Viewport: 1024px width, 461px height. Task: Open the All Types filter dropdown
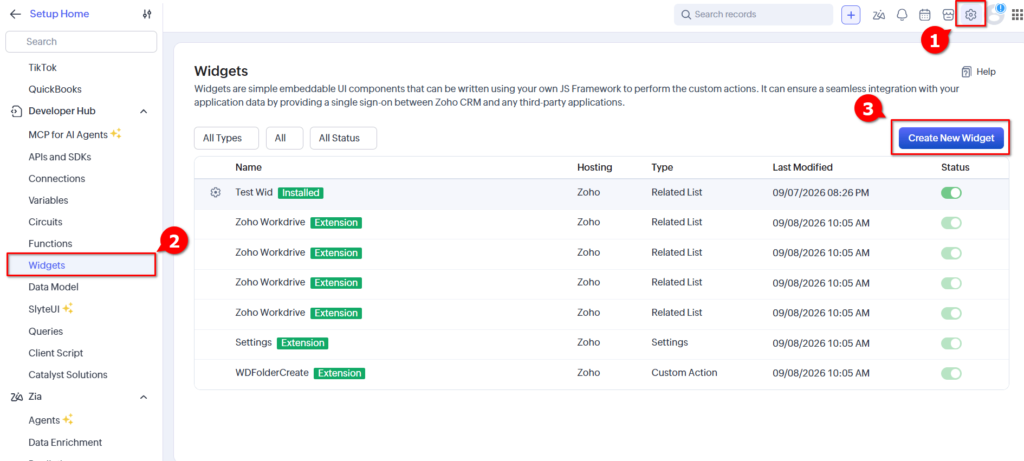(226, 138)
